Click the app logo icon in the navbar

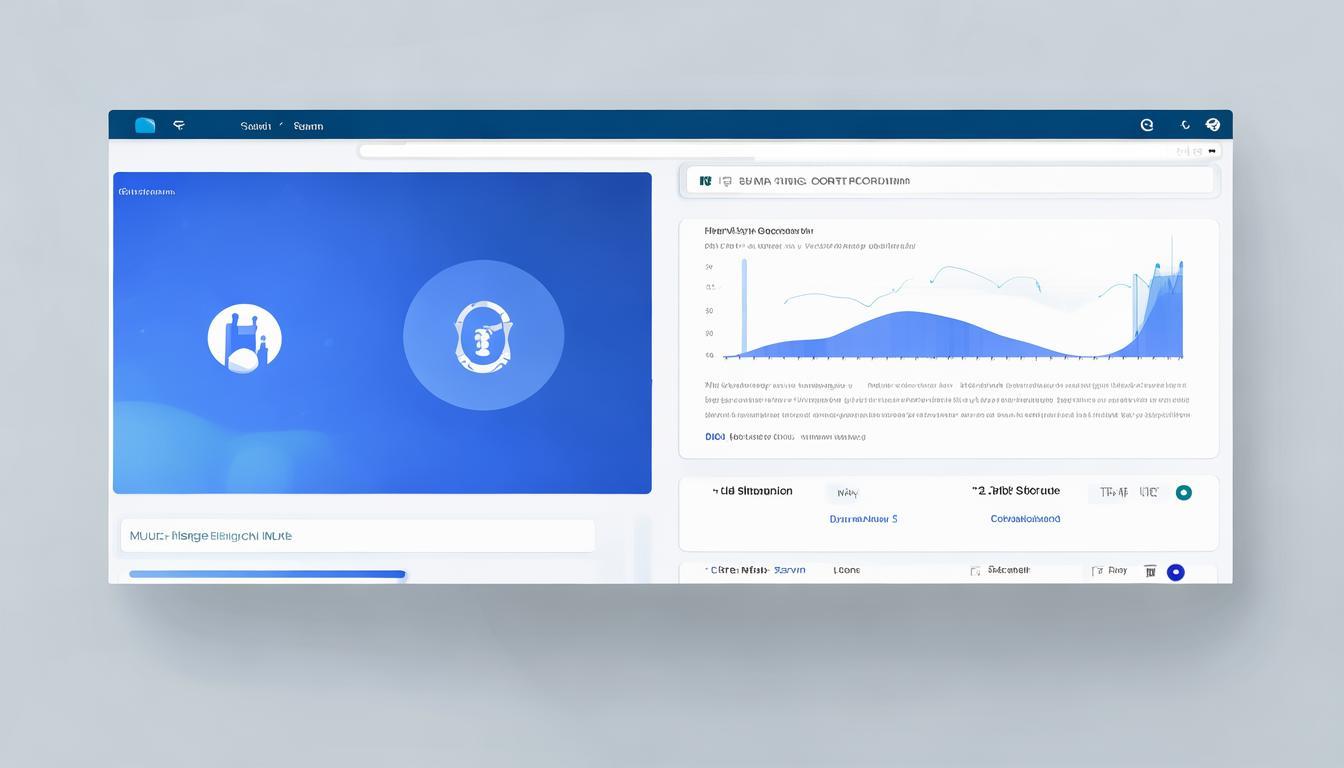click(144, 124)
